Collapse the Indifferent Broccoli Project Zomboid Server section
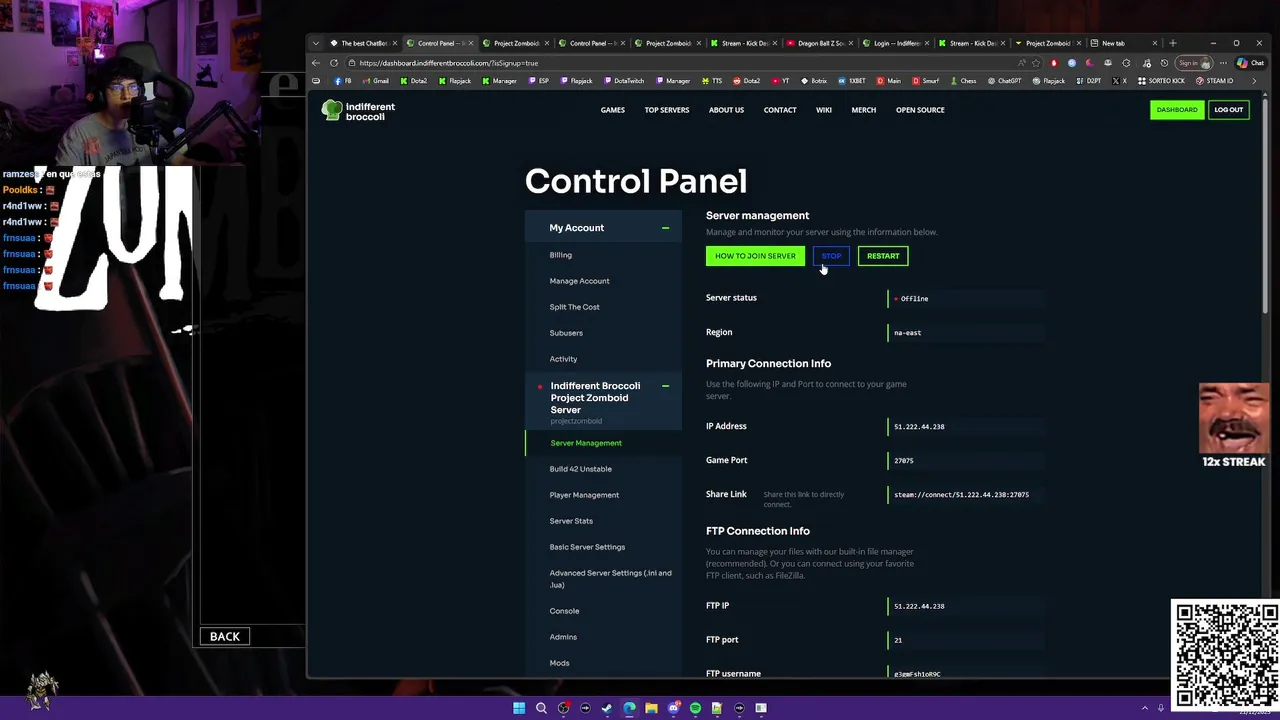1280x720 pixels. [665, 386]
